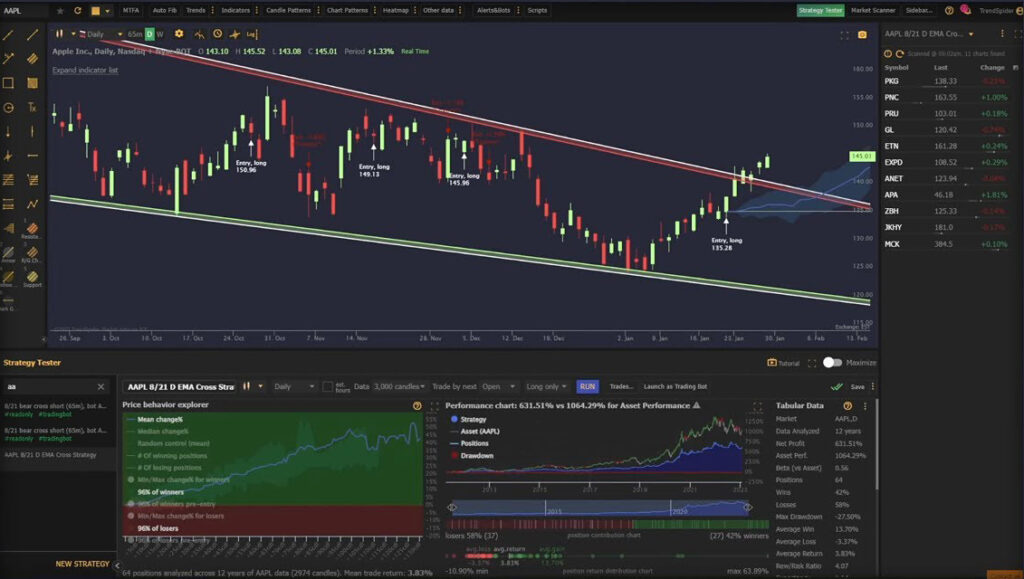Open the MTFA menu
1024x579 pixels.
coord(131,10)
